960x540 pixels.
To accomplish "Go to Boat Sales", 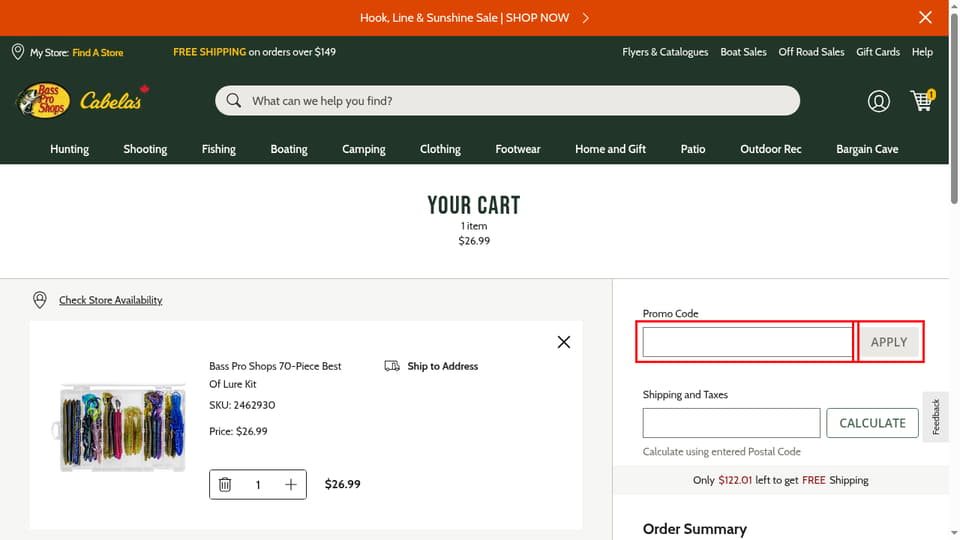I will click(743, 52).
